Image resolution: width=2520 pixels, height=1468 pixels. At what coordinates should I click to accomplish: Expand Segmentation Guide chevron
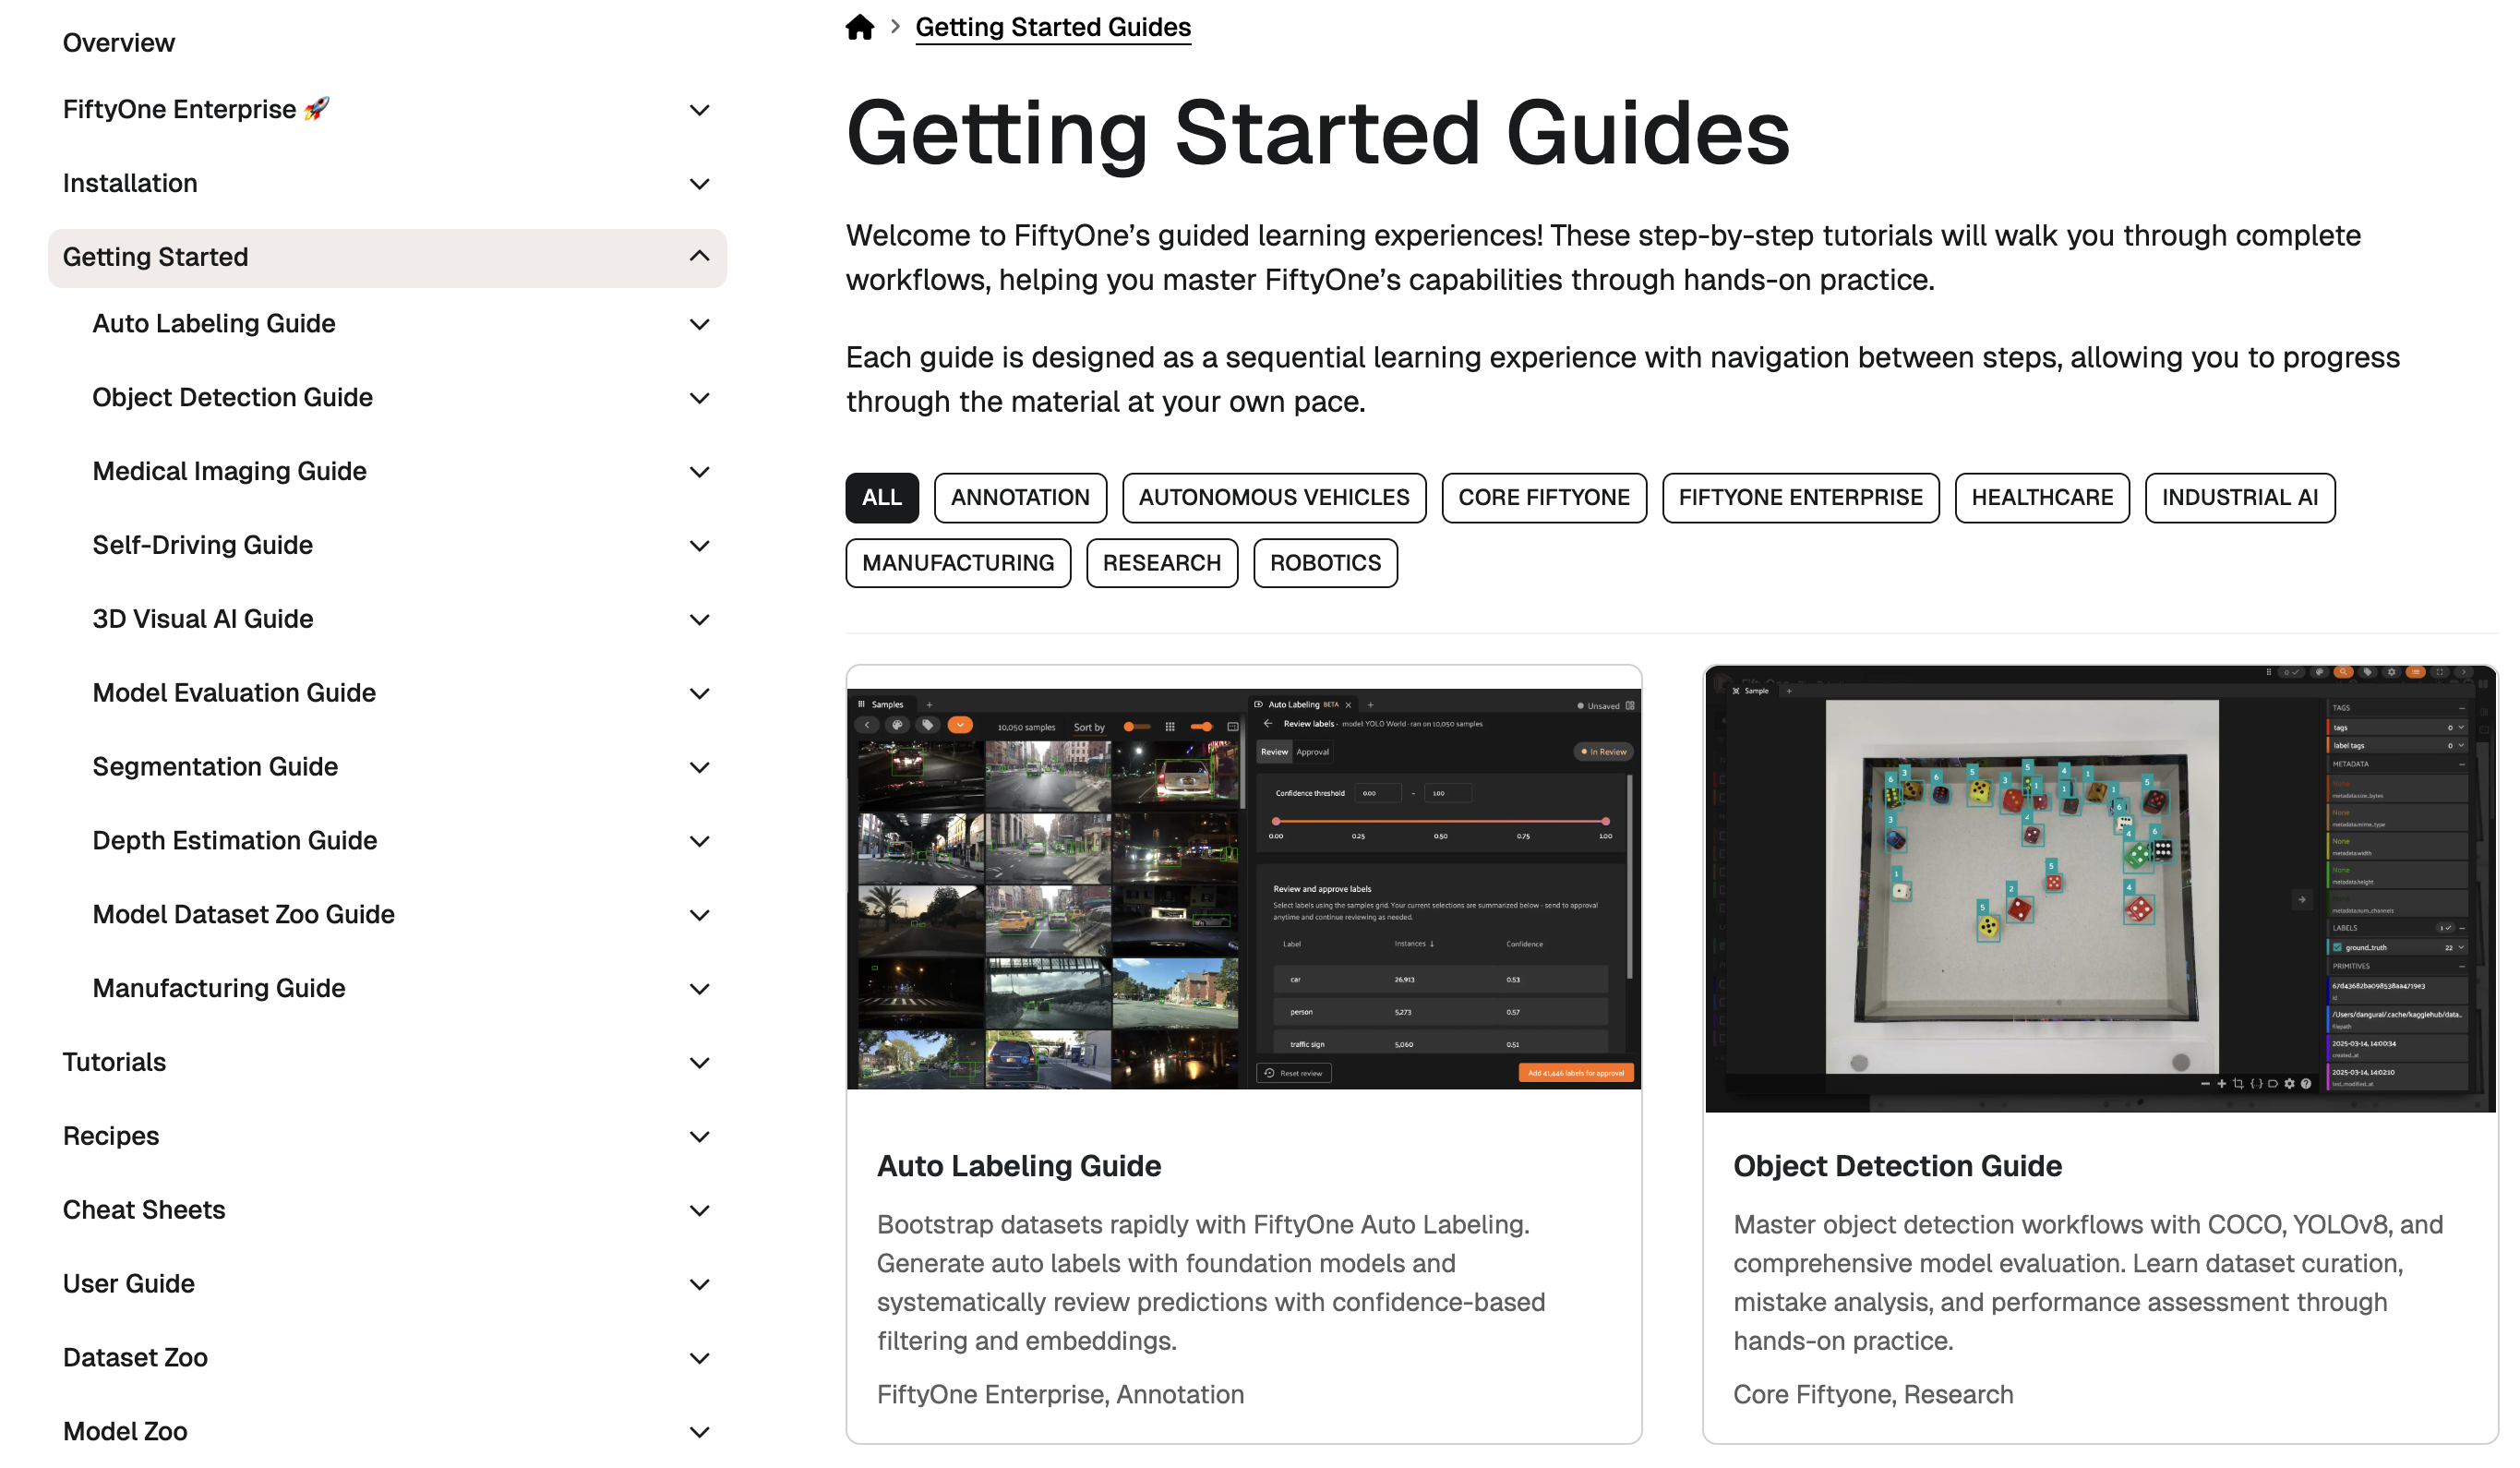[x=699, y=768]
